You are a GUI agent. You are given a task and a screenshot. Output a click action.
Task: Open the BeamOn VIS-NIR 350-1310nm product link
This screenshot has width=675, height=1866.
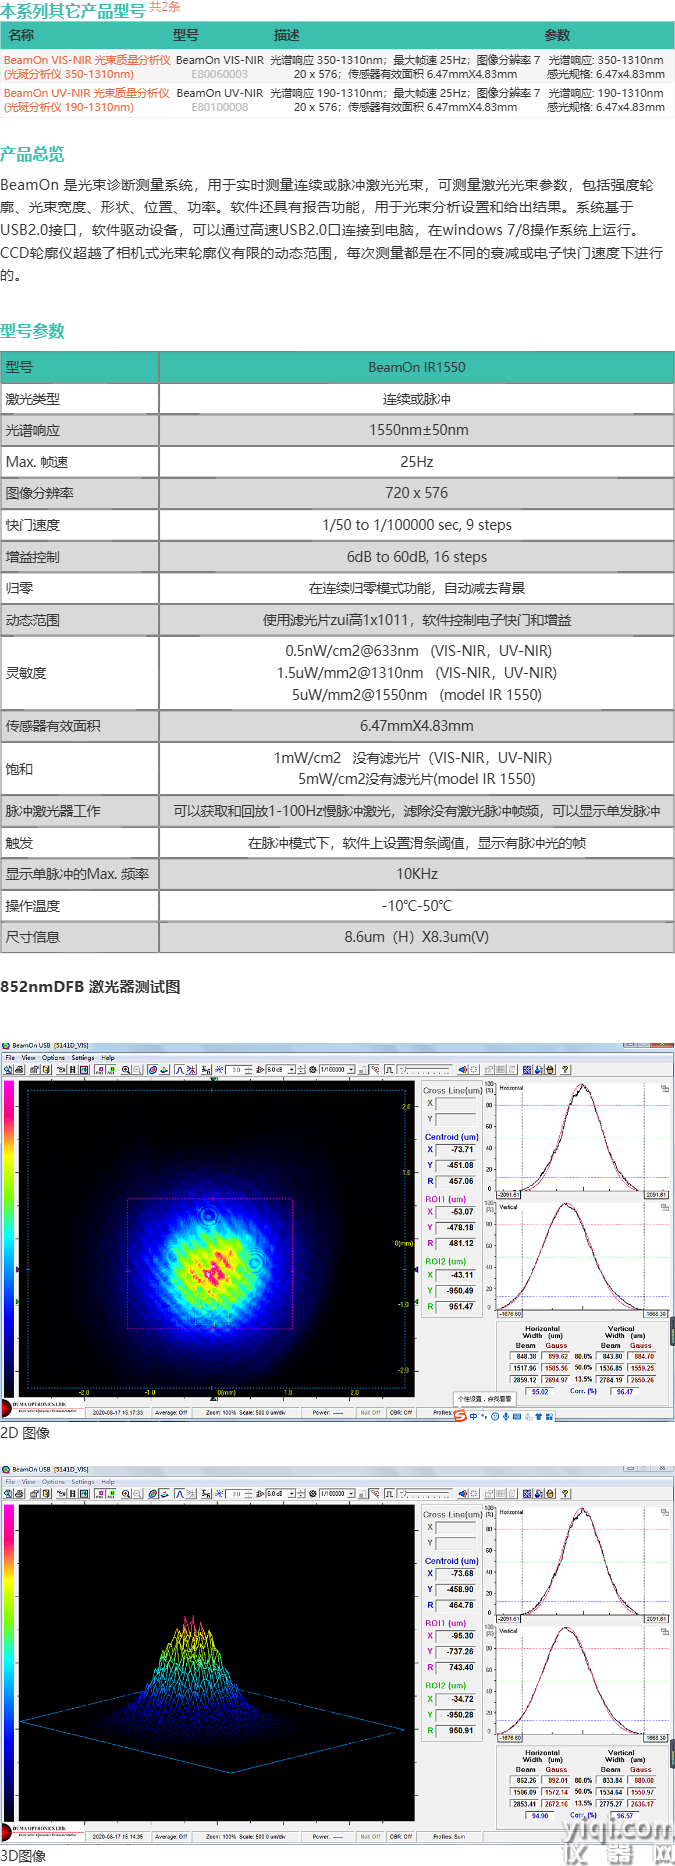[x=87, y=67]
